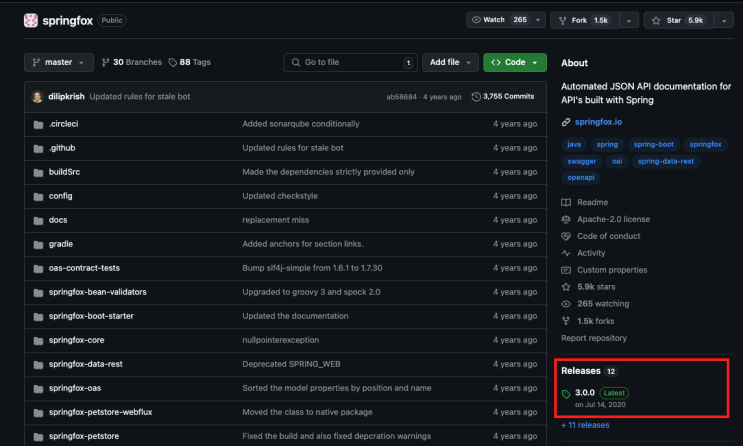The image size is (743, 446).
Task: Select the swagger topic tag
Action: click(x=582, y=162)
